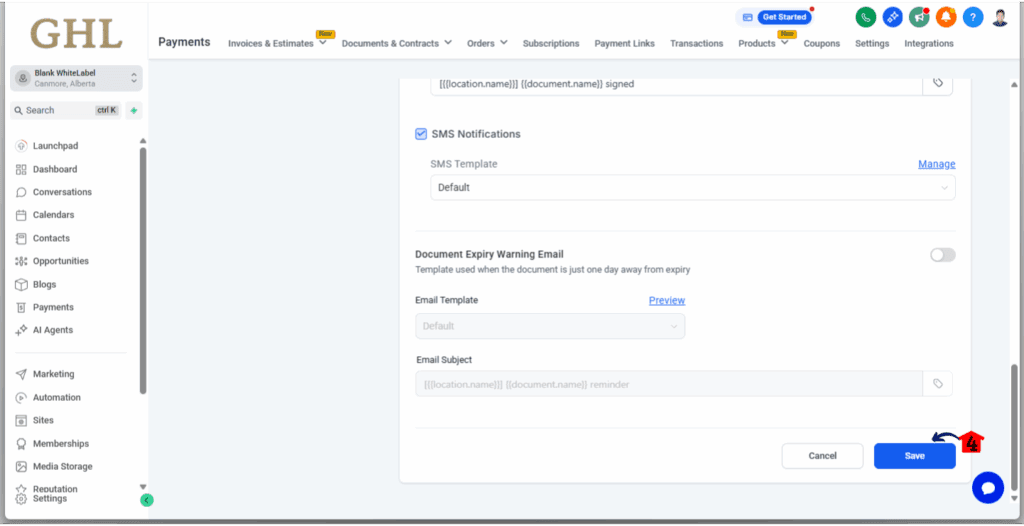Open the megaphone announcements icon
The height and width of the screenshot is (526, 1024).
pos(919,18)
